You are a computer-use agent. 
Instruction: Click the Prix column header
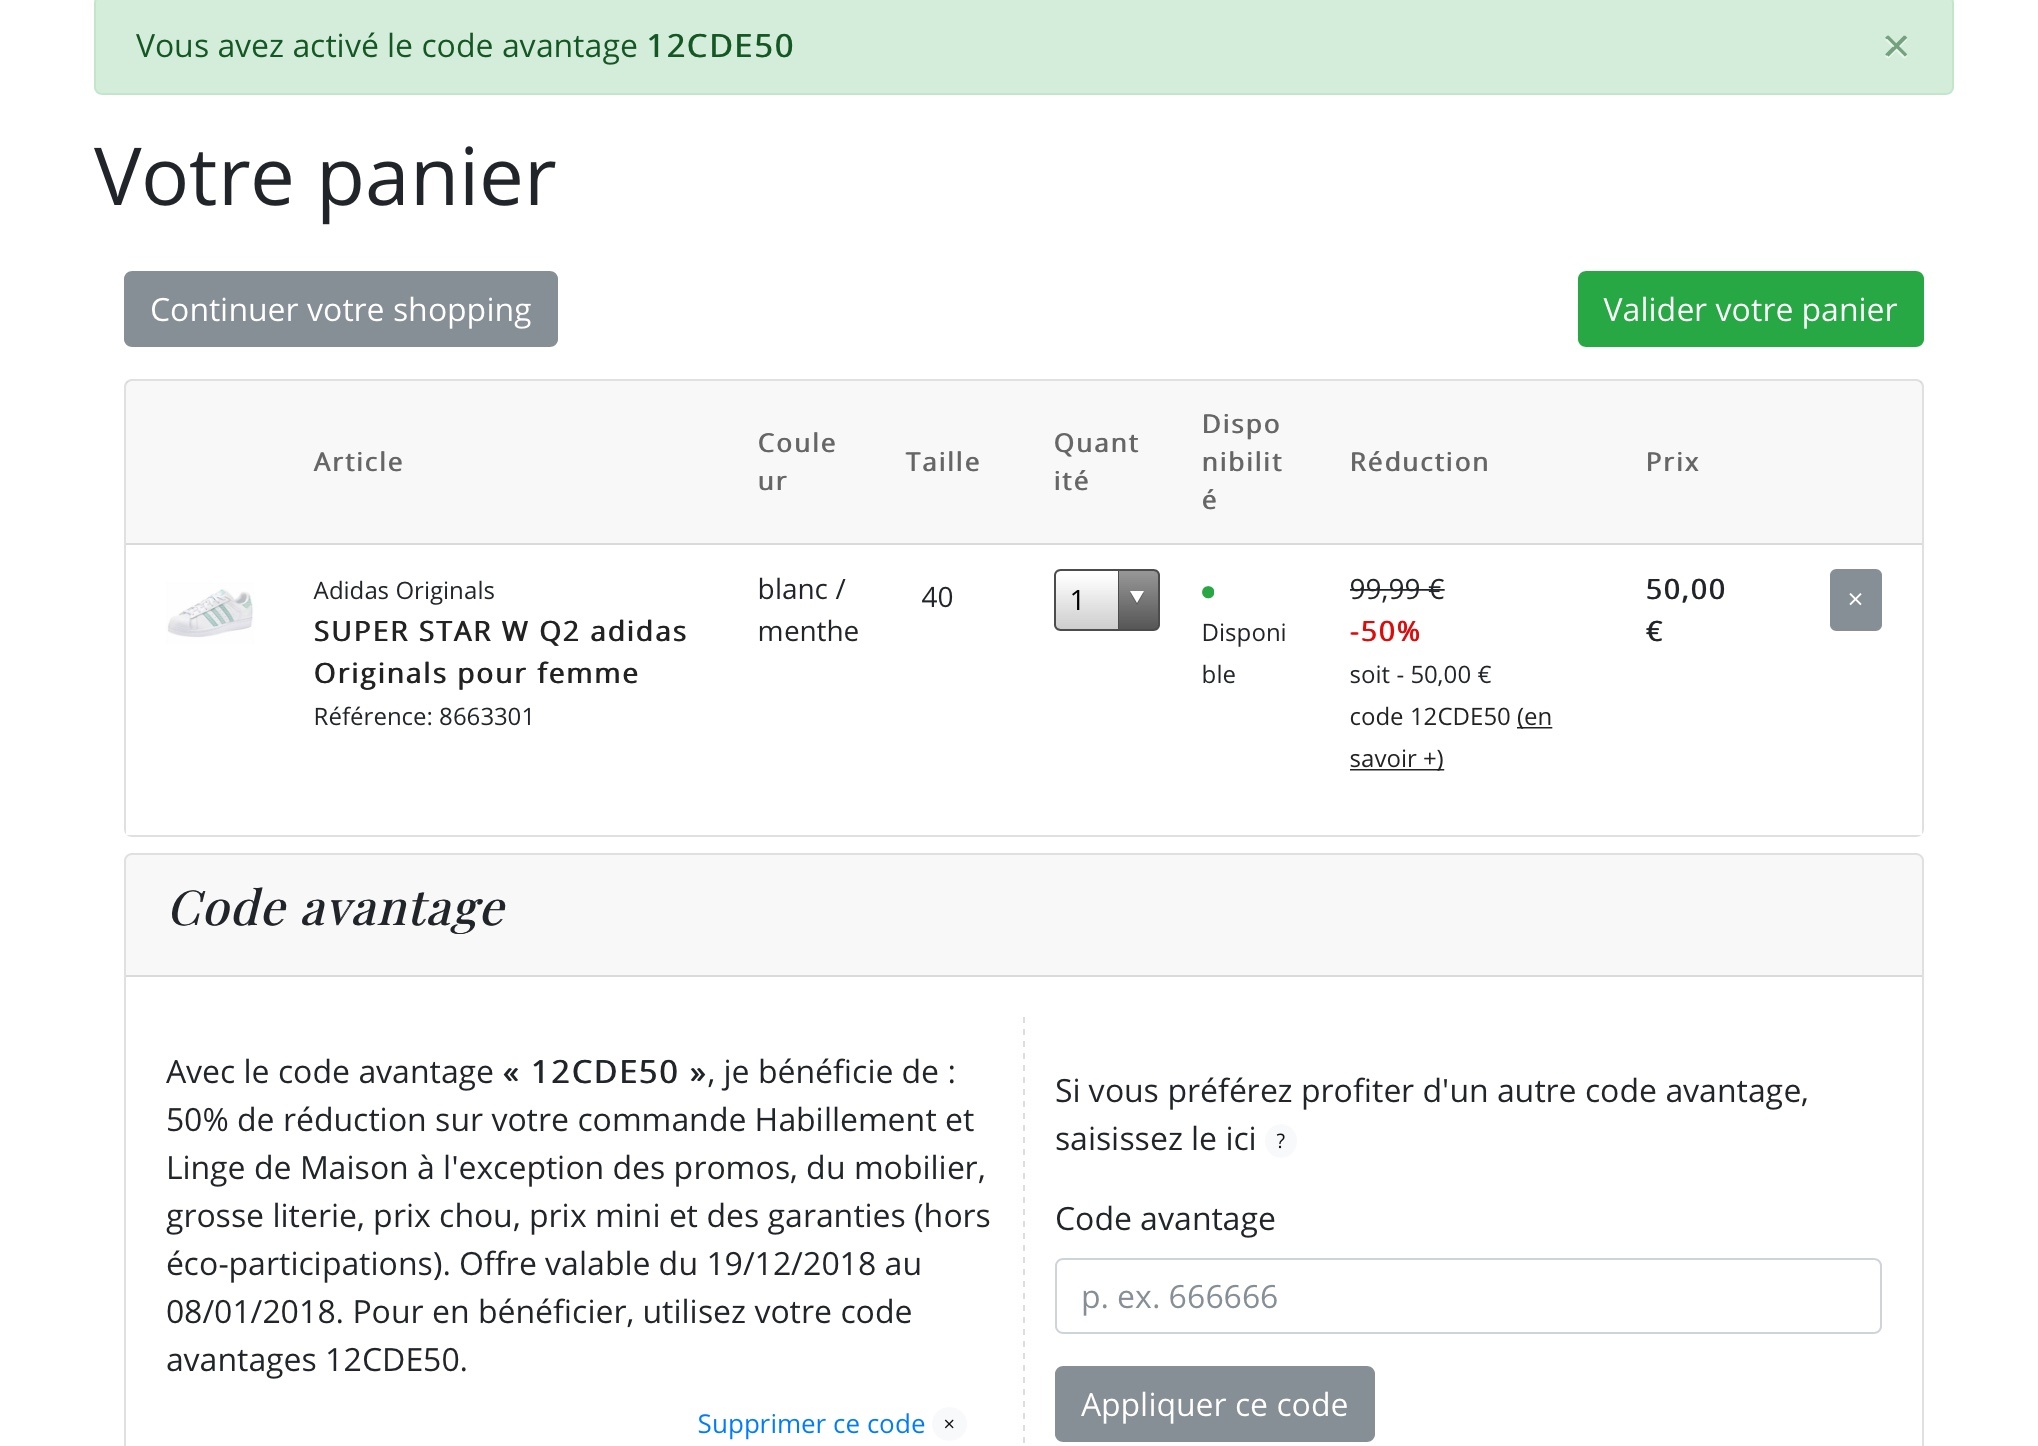(x=1672, y=462)
